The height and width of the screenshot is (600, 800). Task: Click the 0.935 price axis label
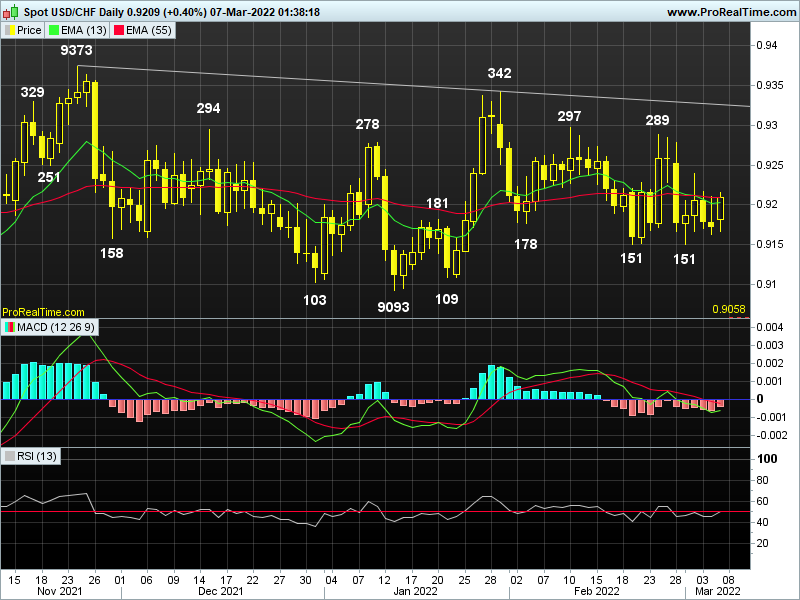click(770, 85)
